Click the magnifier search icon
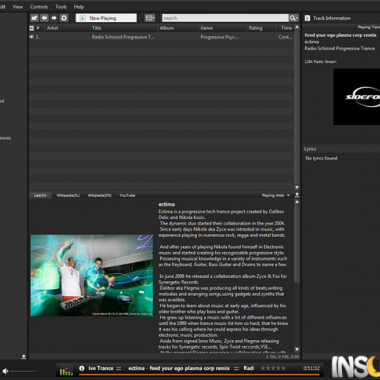This screenshot has width=380, height=380. click(x=293, y=18)
